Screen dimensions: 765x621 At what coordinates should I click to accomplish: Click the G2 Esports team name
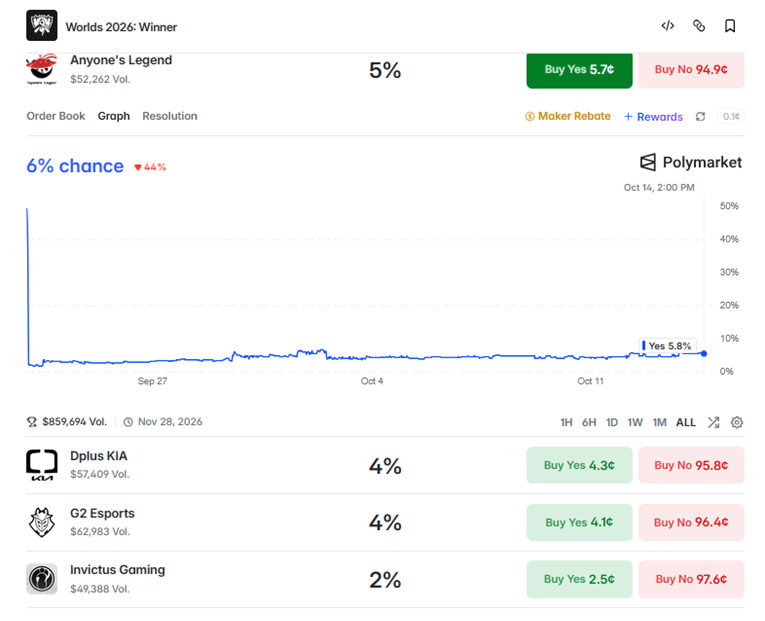pyautogui.click(x=102, y=513)
